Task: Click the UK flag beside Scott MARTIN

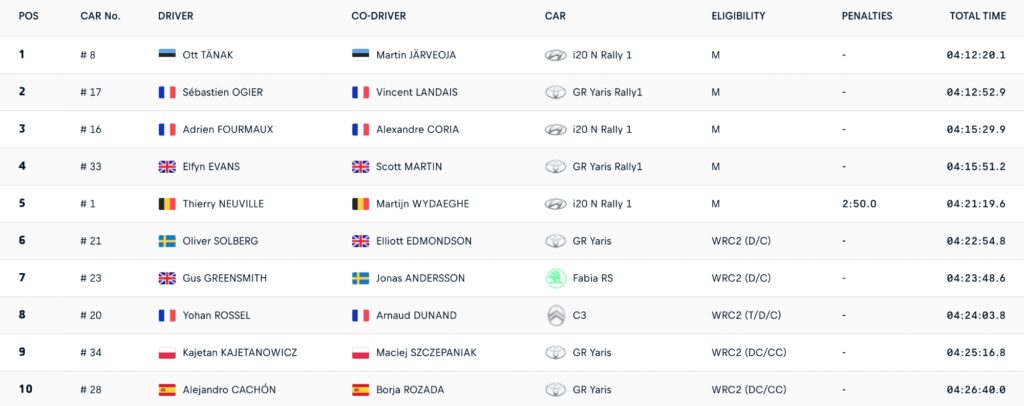Action: tap(360, 166)
